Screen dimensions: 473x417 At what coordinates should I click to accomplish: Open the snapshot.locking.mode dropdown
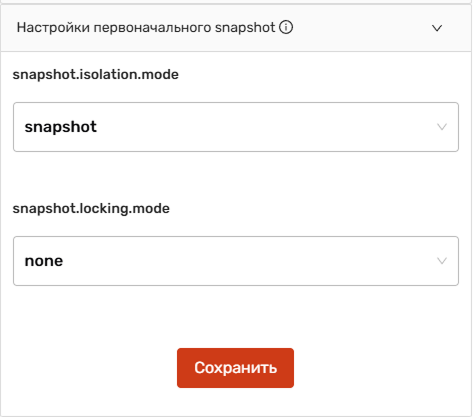click(x=236, y=261)
